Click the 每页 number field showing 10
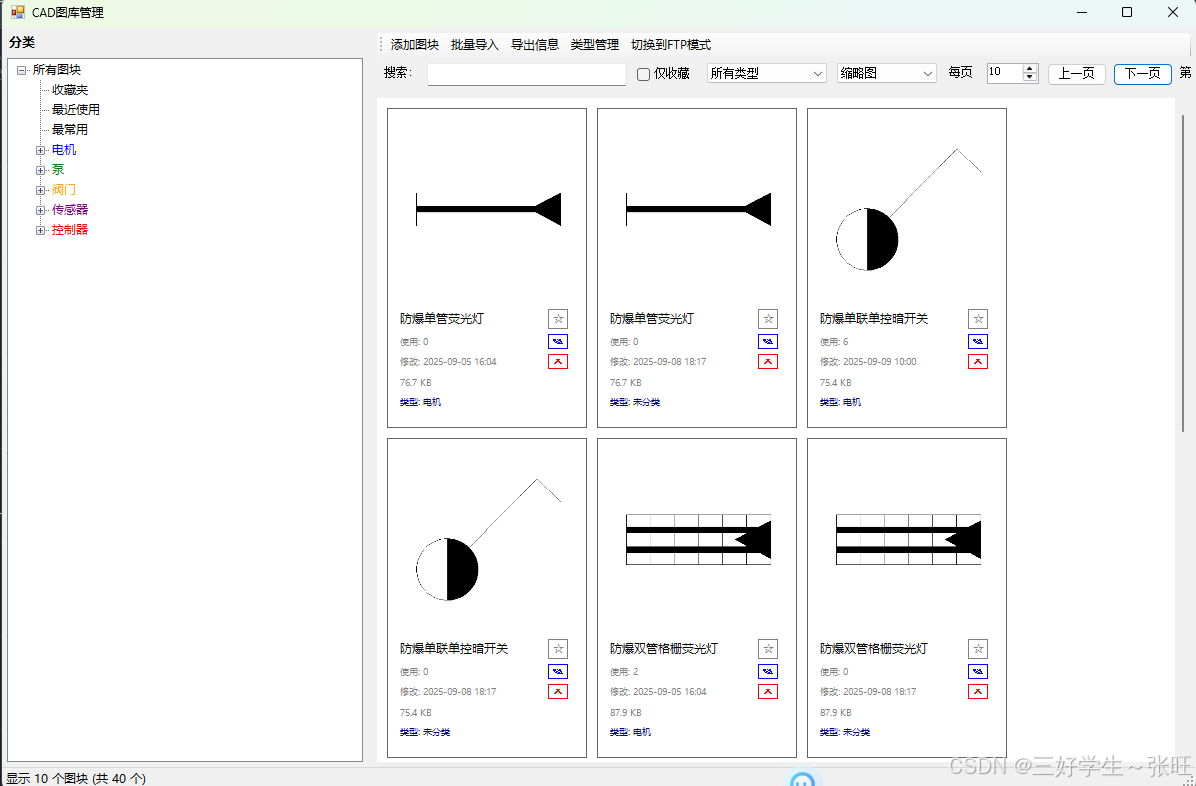The height and width of the screenshot is (786, 1196). 1005,73
